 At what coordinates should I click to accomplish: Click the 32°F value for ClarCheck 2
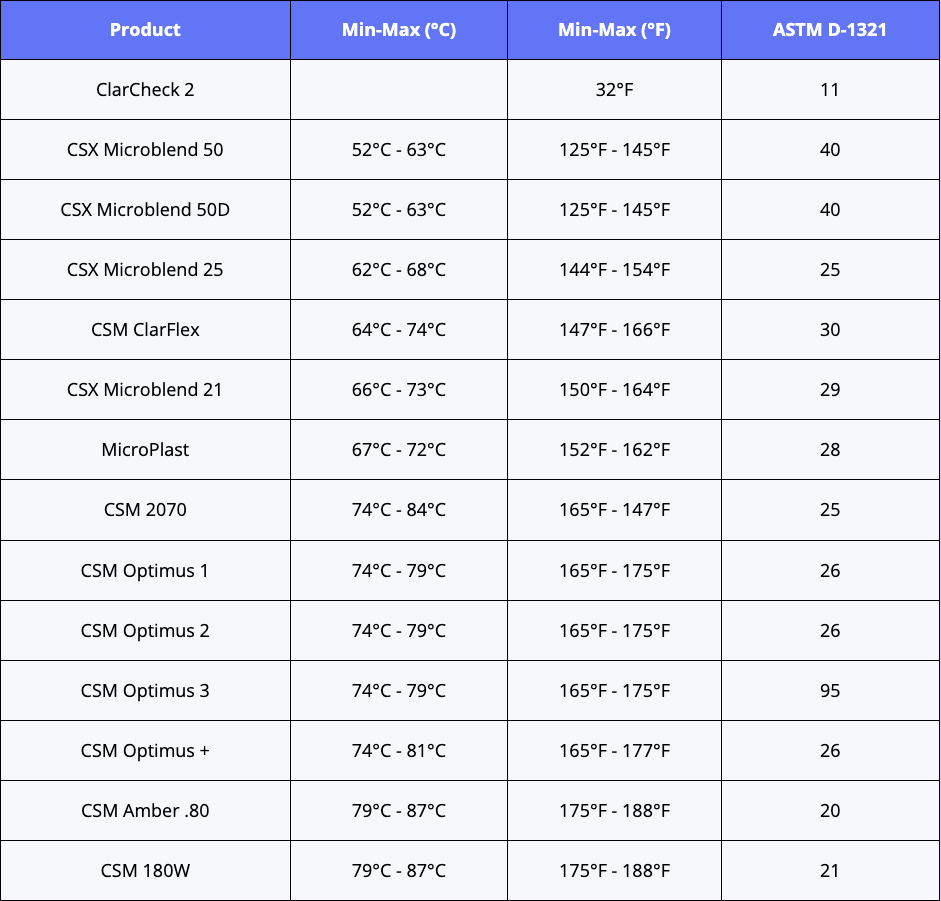click(x=614, y=90)
